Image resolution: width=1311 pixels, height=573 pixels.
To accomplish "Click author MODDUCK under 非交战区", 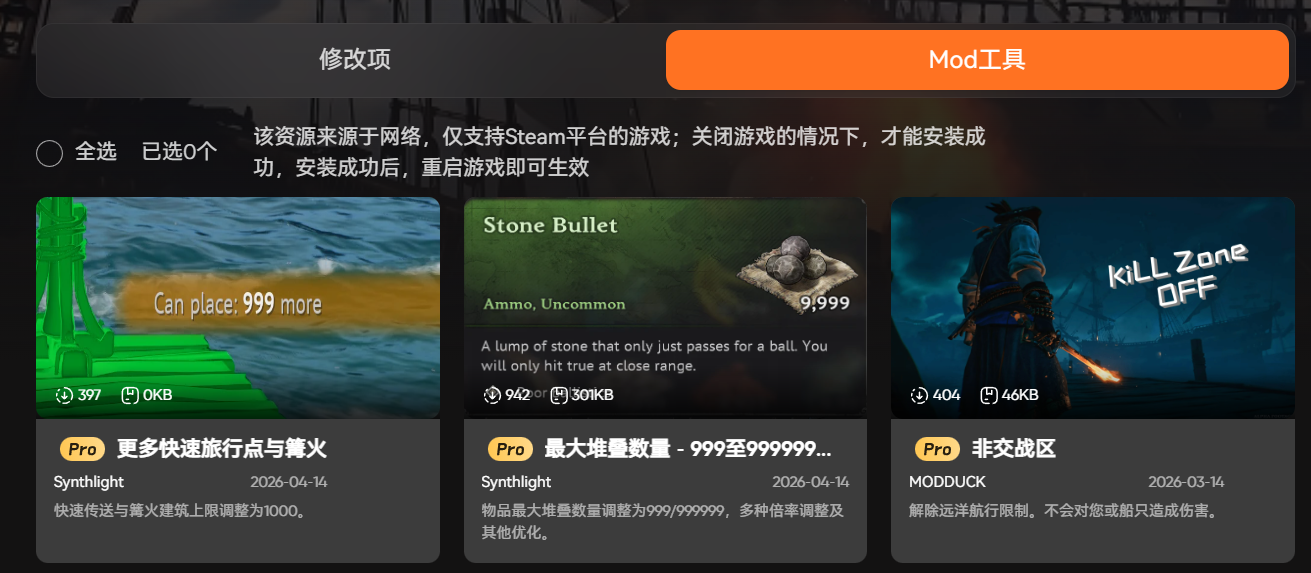I will coord(947,482).
